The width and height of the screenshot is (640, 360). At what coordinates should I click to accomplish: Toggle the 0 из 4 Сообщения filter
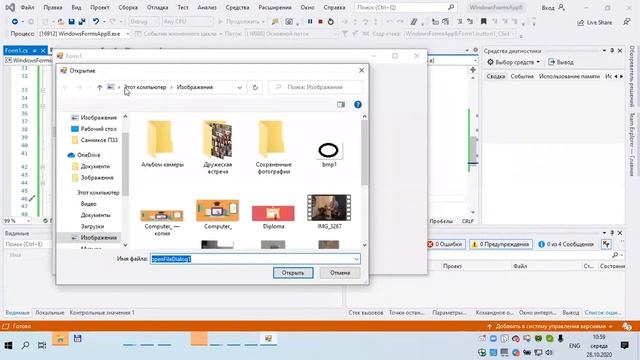click(x=566, y=244)
